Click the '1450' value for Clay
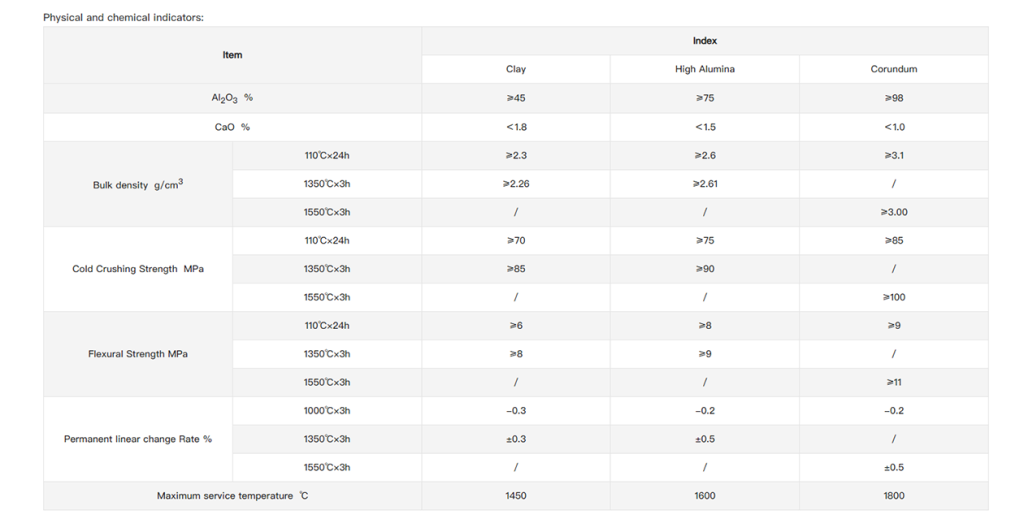The width and height of the screenshot is (1024, 532). (x=515, y=496)
